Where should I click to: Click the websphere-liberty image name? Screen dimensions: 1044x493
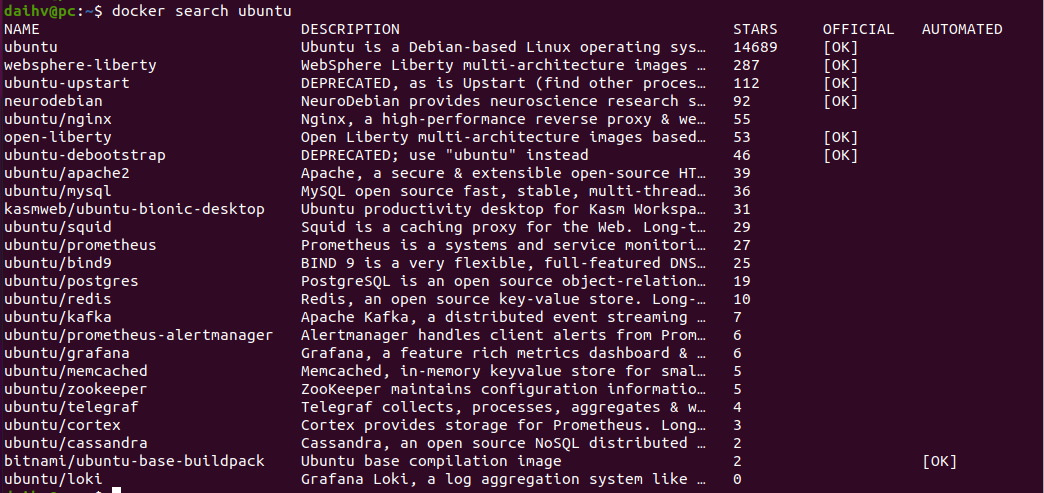[80, 65]
